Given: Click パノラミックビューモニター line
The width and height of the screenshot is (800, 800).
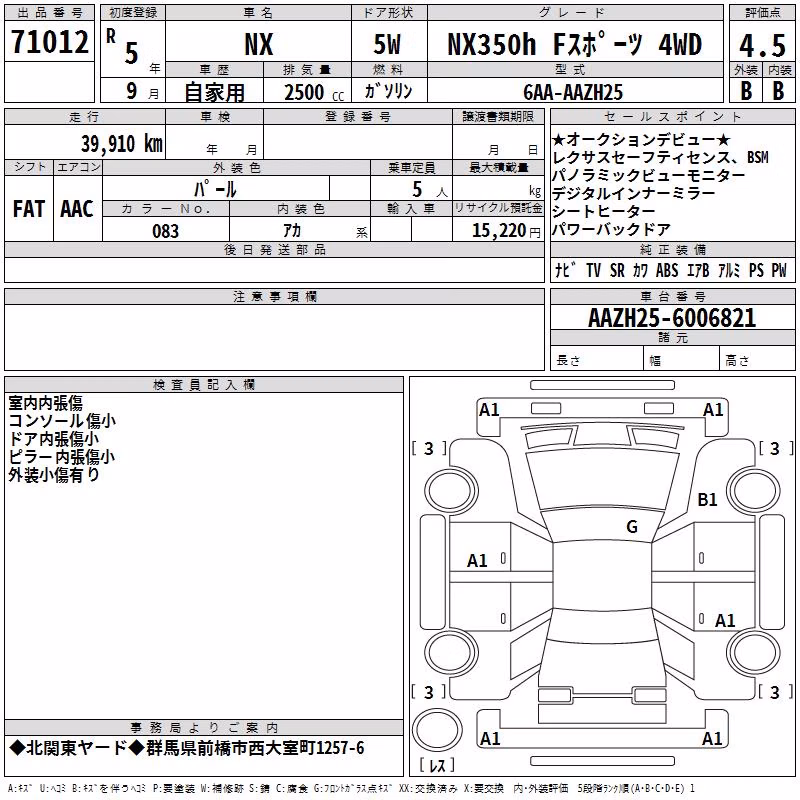Looking at the screenshot, I should (x=648, y=176).
